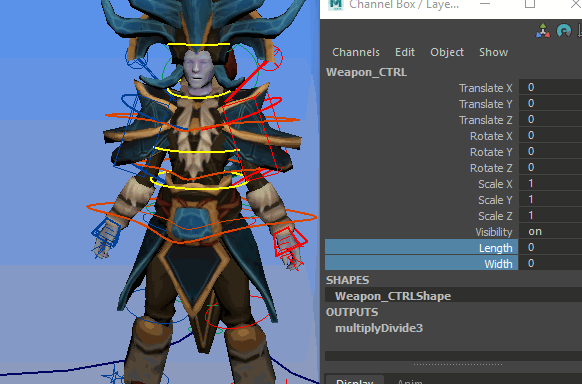Click the Rotate Z value field
The image size is (582, 384).
tap(550, 167)
